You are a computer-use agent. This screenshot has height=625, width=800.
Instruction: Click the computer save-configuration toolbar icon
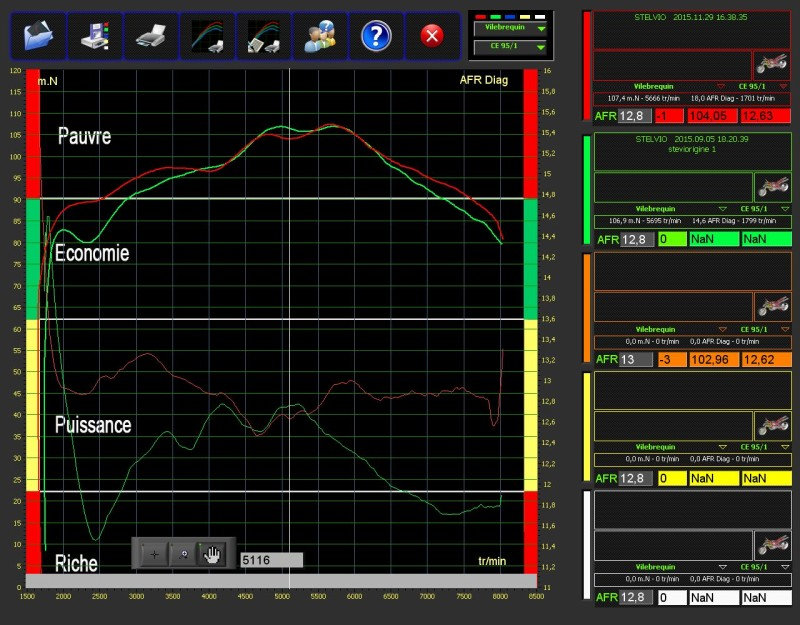[x=95, y=36]
